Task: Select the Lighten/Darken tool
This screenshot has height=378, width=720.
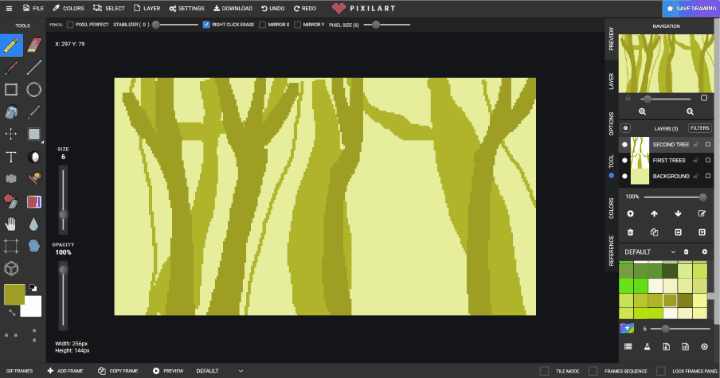Action: coord(34,157)
